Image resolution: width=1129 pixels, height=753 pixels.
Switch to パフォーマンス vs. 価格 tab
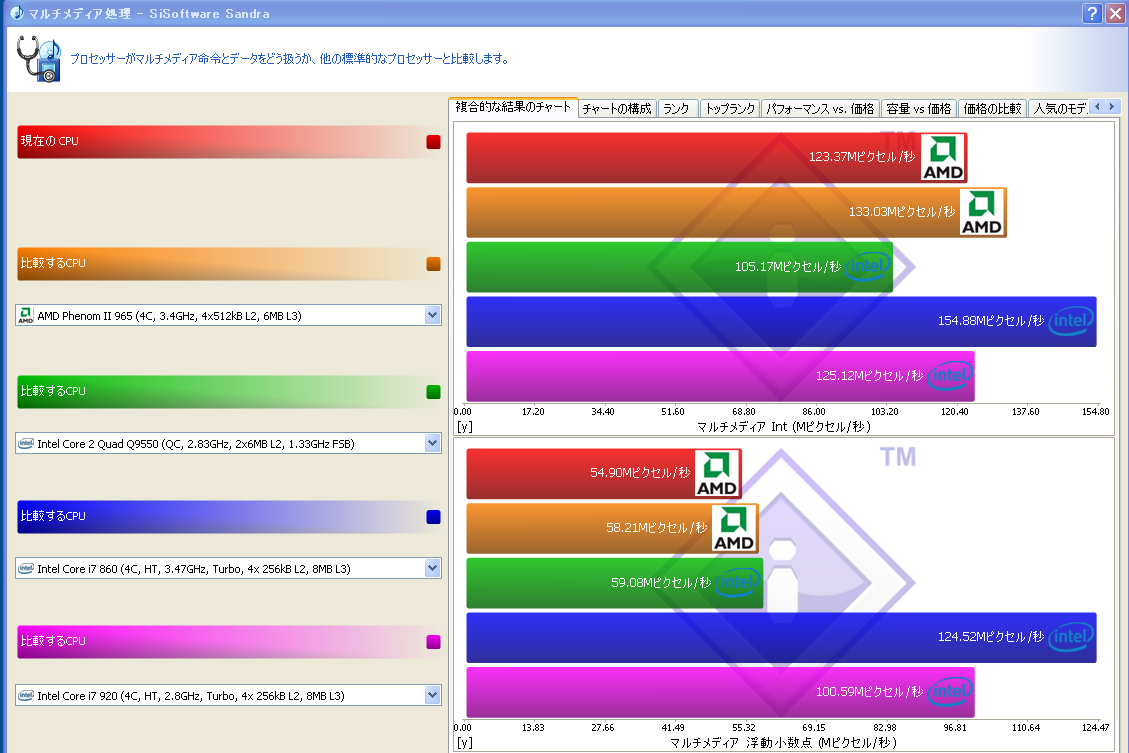(x=820, y=109)
